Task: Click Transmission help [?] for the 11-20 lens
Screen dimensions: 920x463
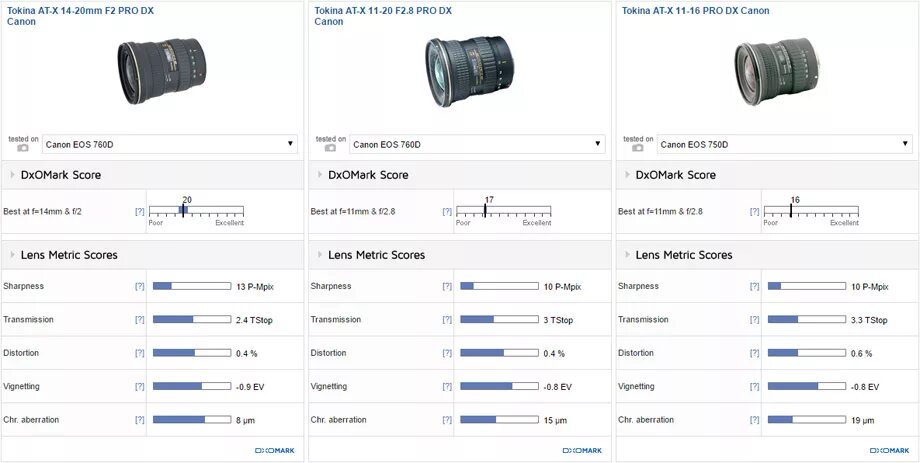Action: pyautogui.click(x=447, y=320)
